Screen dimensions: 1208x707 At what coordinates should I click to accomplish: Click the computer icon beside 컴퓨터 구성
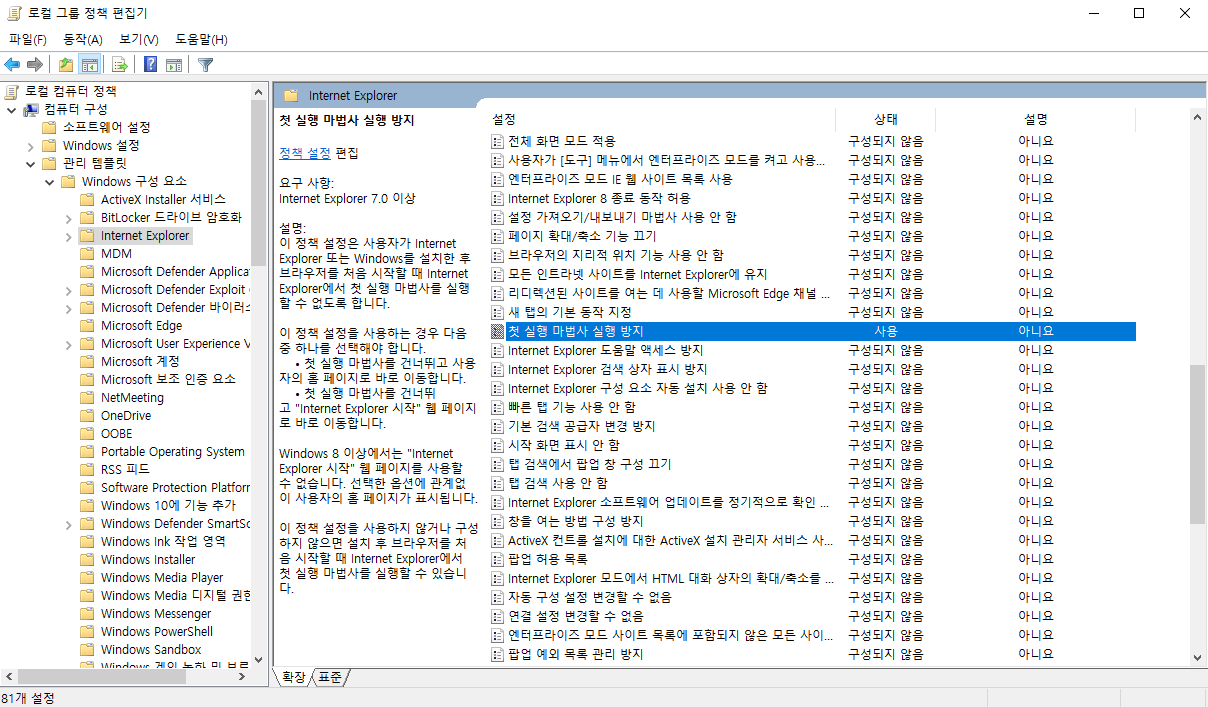31,109
